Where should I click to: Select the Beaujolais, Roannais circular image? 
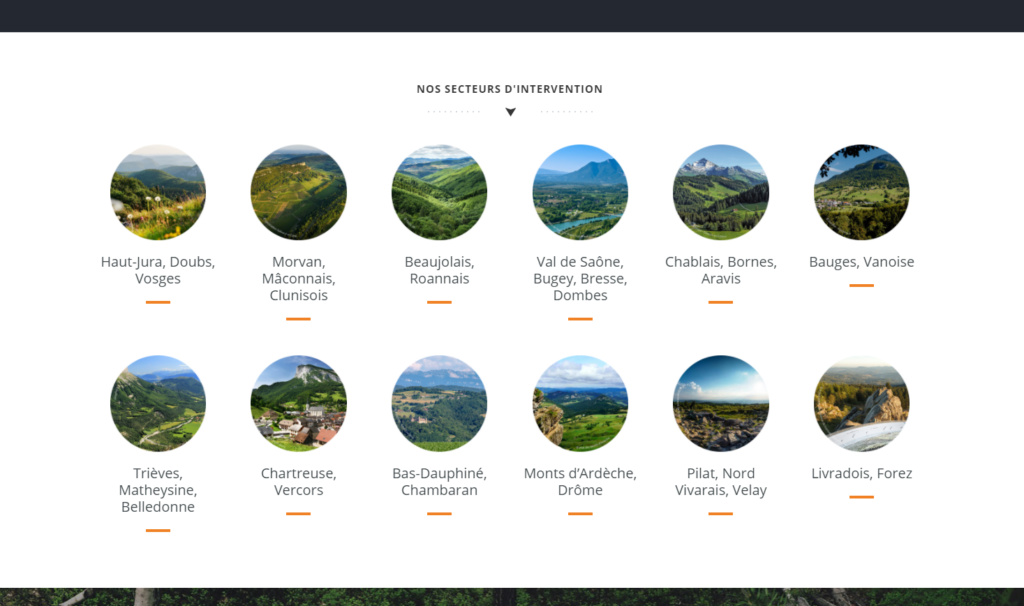(439, 192)
